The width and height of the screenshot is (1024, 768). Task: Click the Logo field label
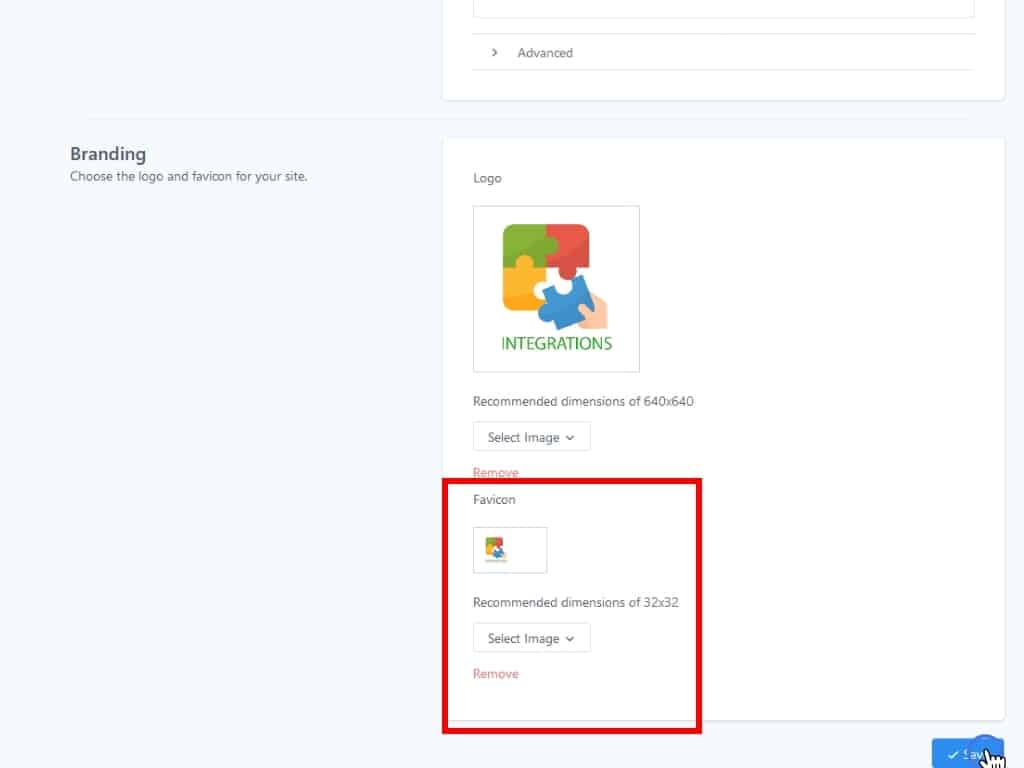coord(487,178)
